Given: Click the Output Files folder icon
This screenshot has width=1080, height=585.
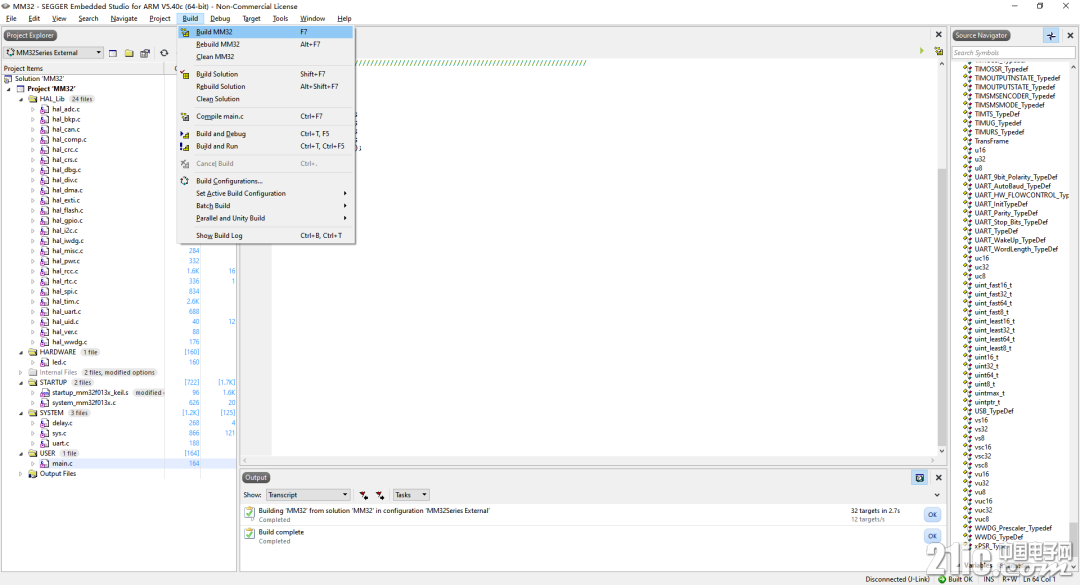Looking at the screenshot, I should 32,474.
